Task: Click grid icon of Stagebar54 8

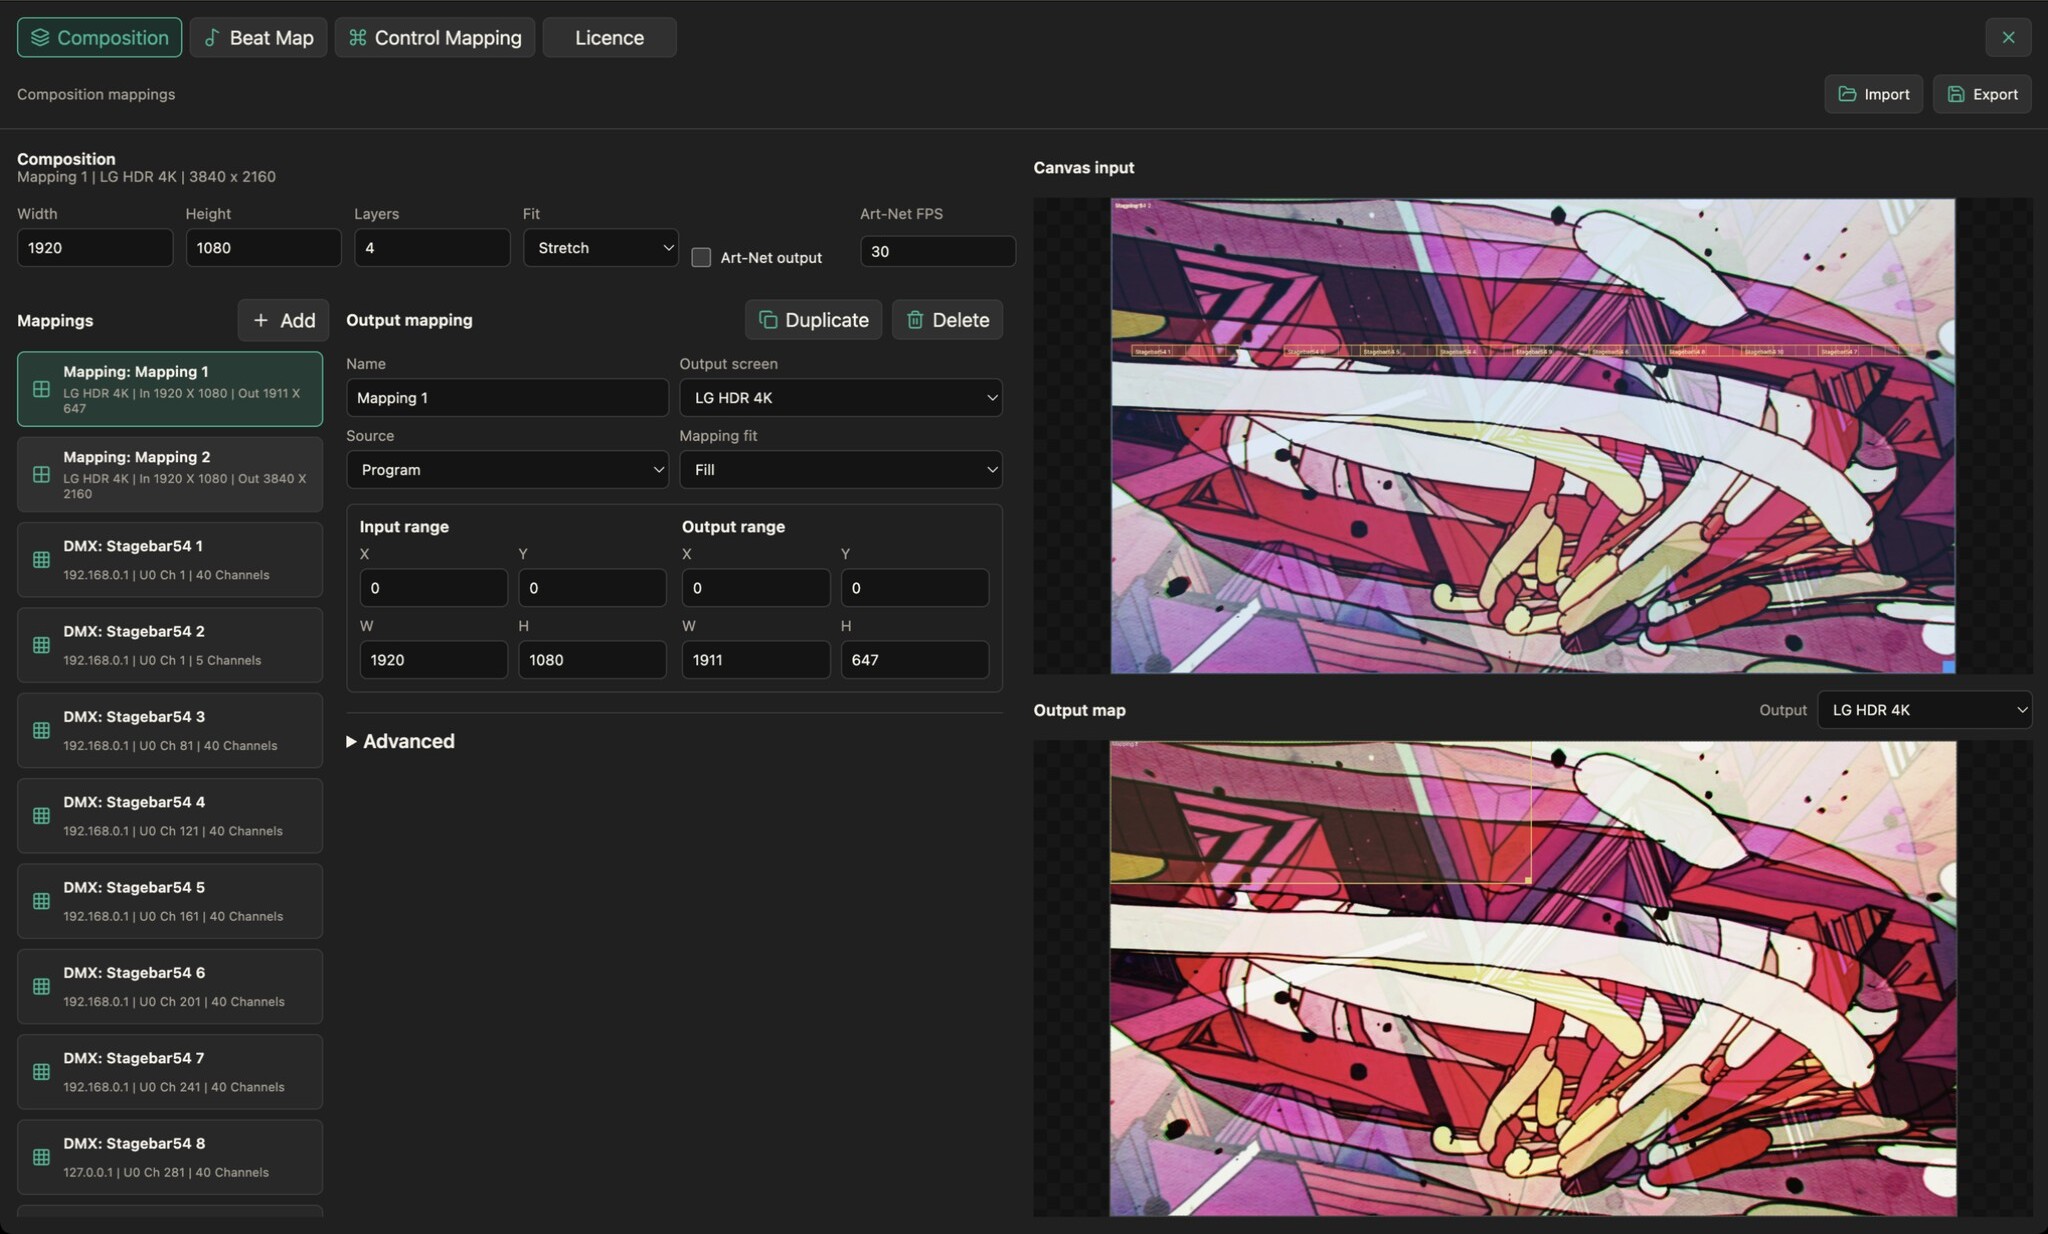Action: [x=41, y=1157]
